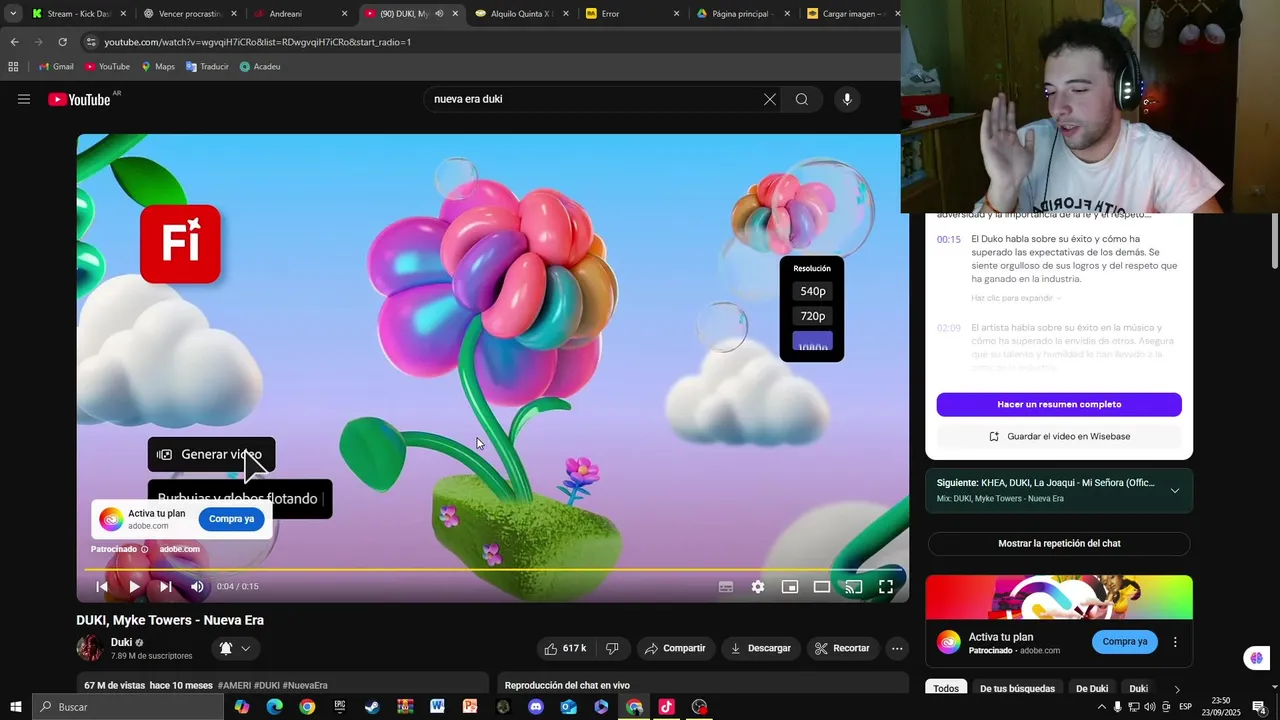
Task: Open the Traducir bookmark
Action: pos(207,66)
